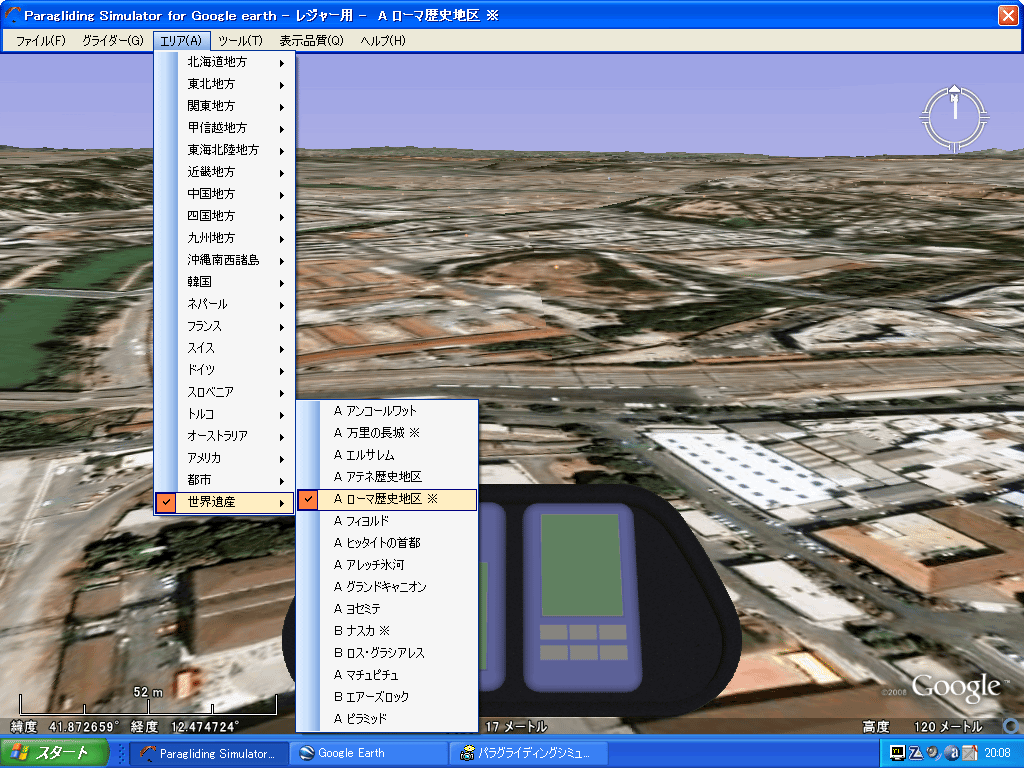
Task: Select area A アレッチ氷河
Action: click(387, 566)
